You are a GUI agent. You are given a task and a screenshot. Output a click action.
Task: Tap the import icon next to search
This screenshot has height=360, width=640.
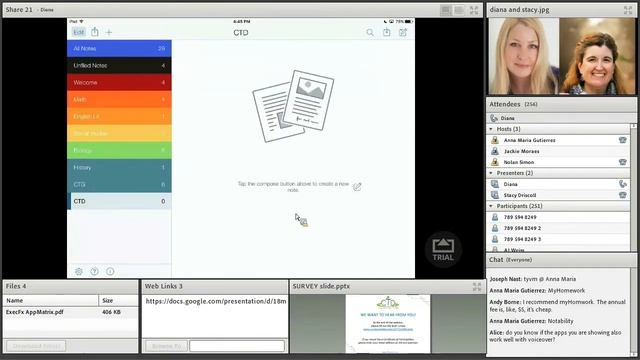pos(387,32)
